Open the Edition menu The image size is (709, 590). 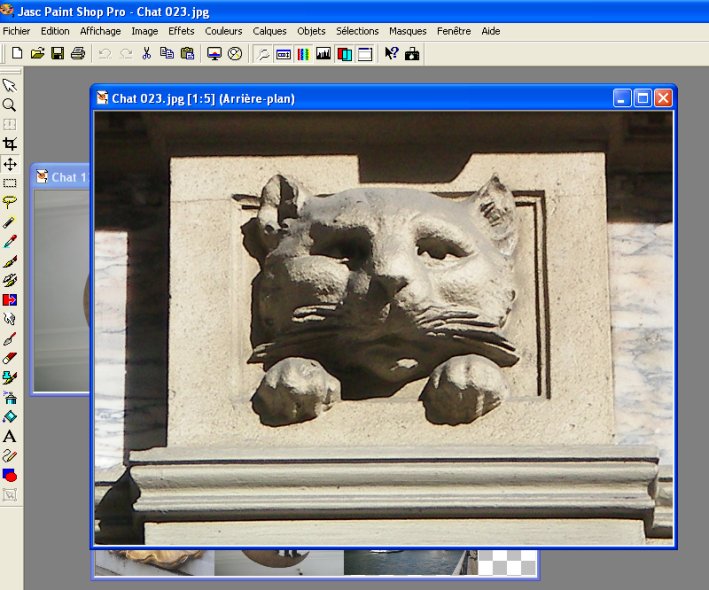coord(55,31)
